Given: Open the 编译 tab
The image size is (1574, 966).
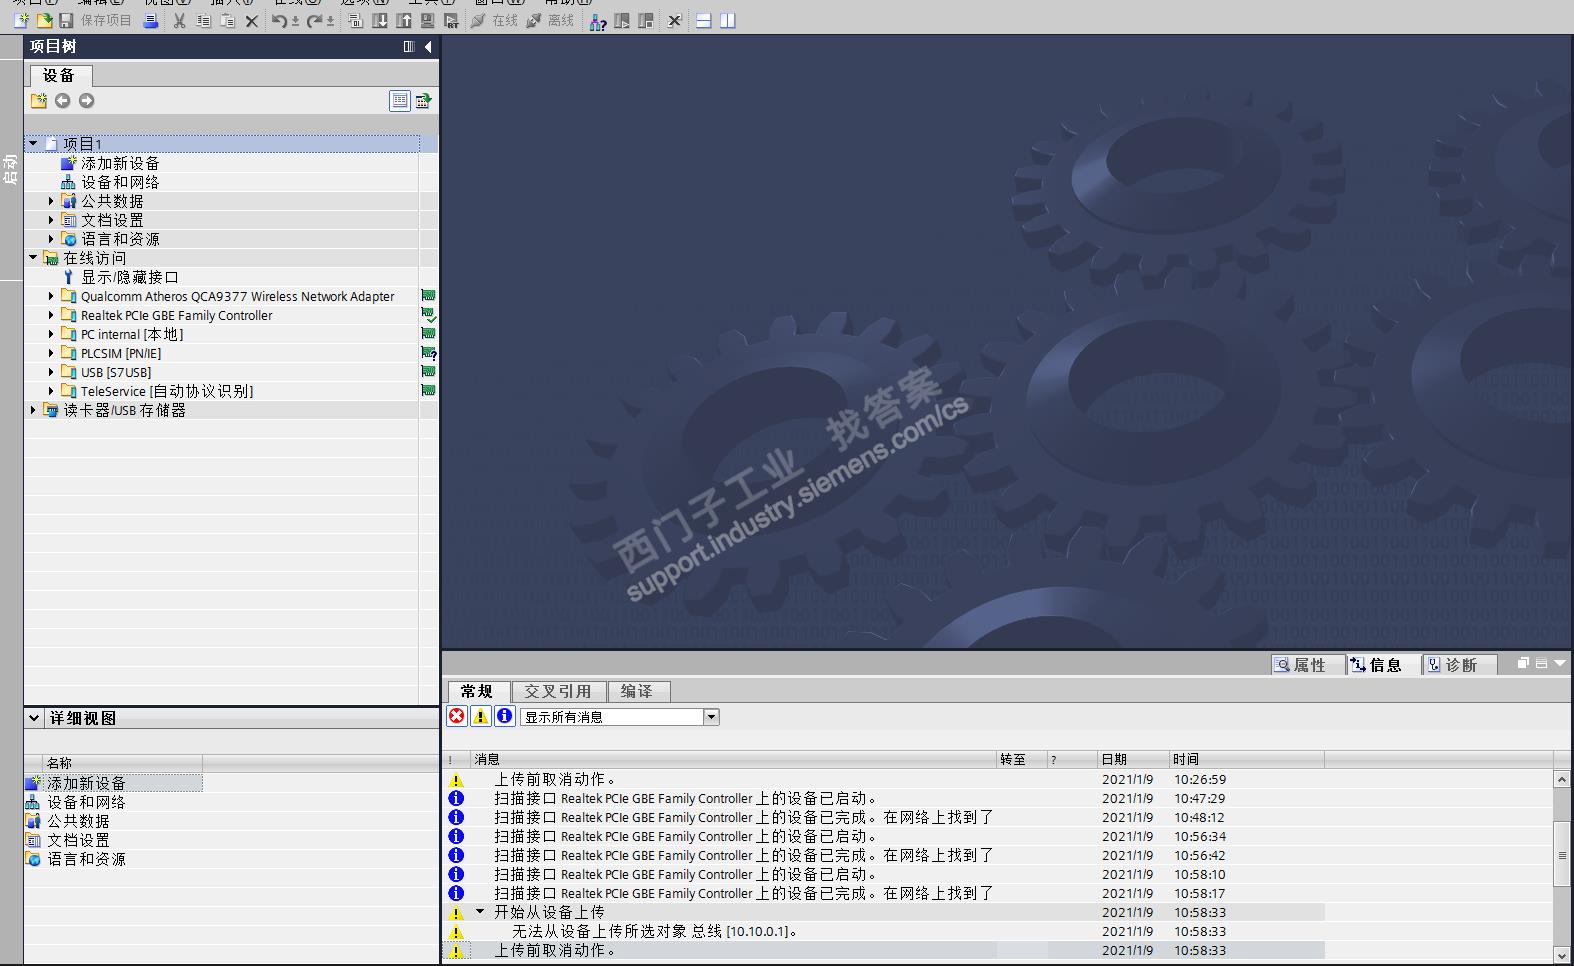Looking at the screenshot, I should pos(637,691).
